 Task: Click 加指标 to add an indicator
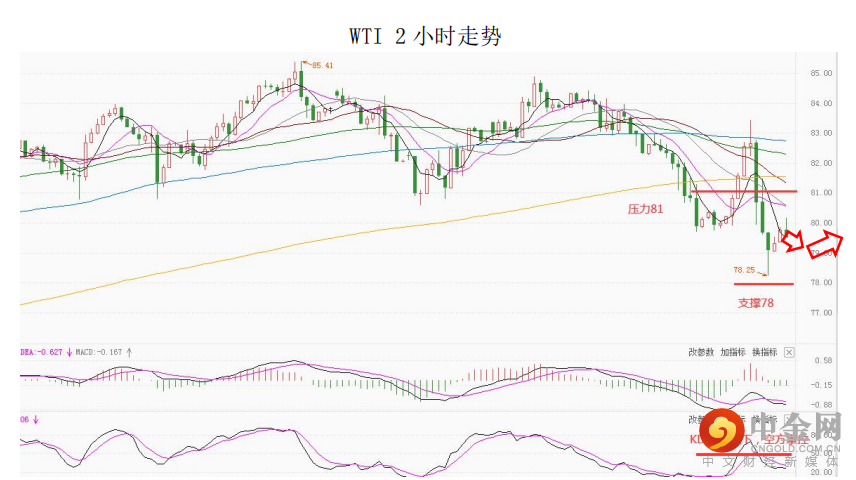coord(734,352)
